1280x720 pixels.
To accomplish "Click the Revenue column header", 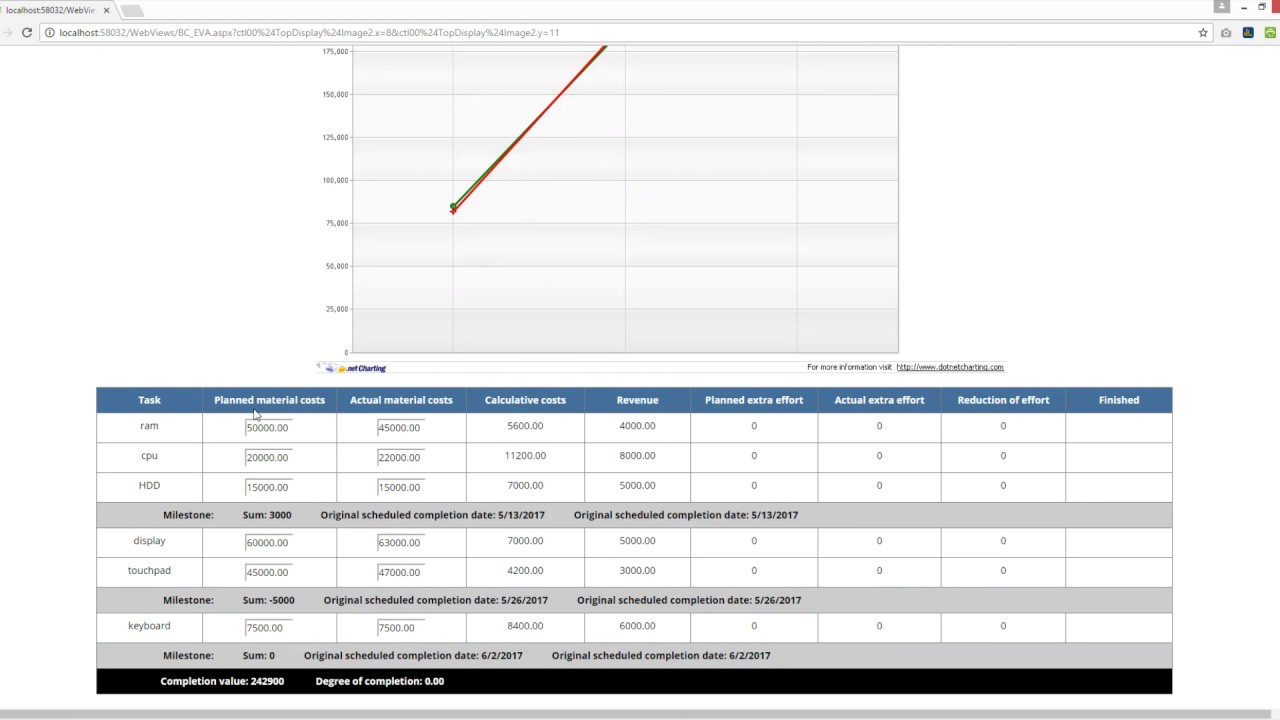I will [637, 400].
